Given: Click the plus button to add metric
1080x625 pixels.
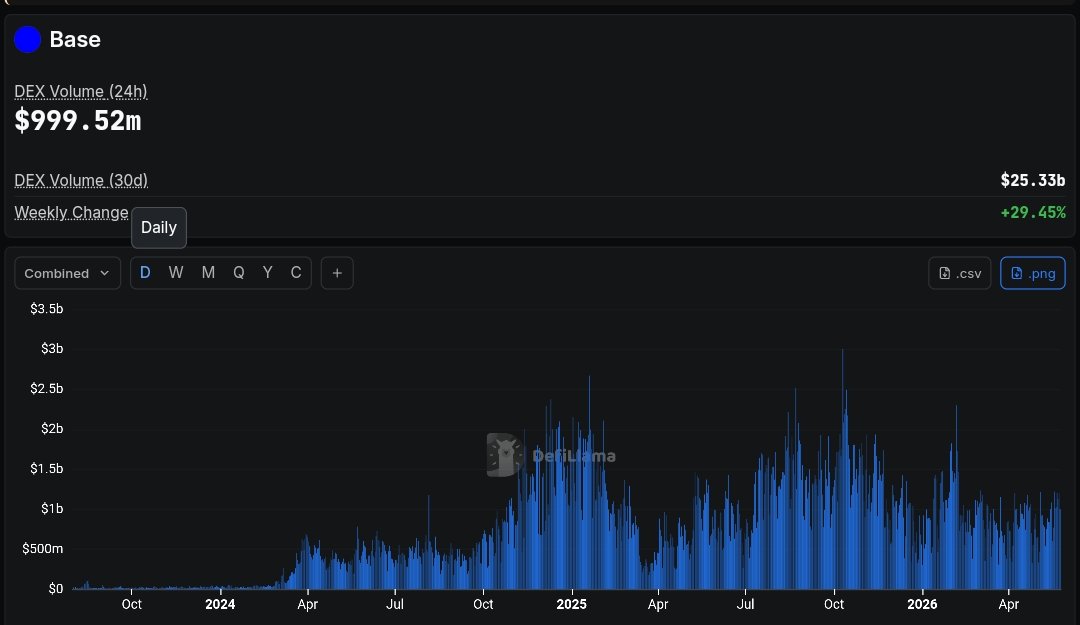Looking at the screenshot, I should [x=337, y=273].
